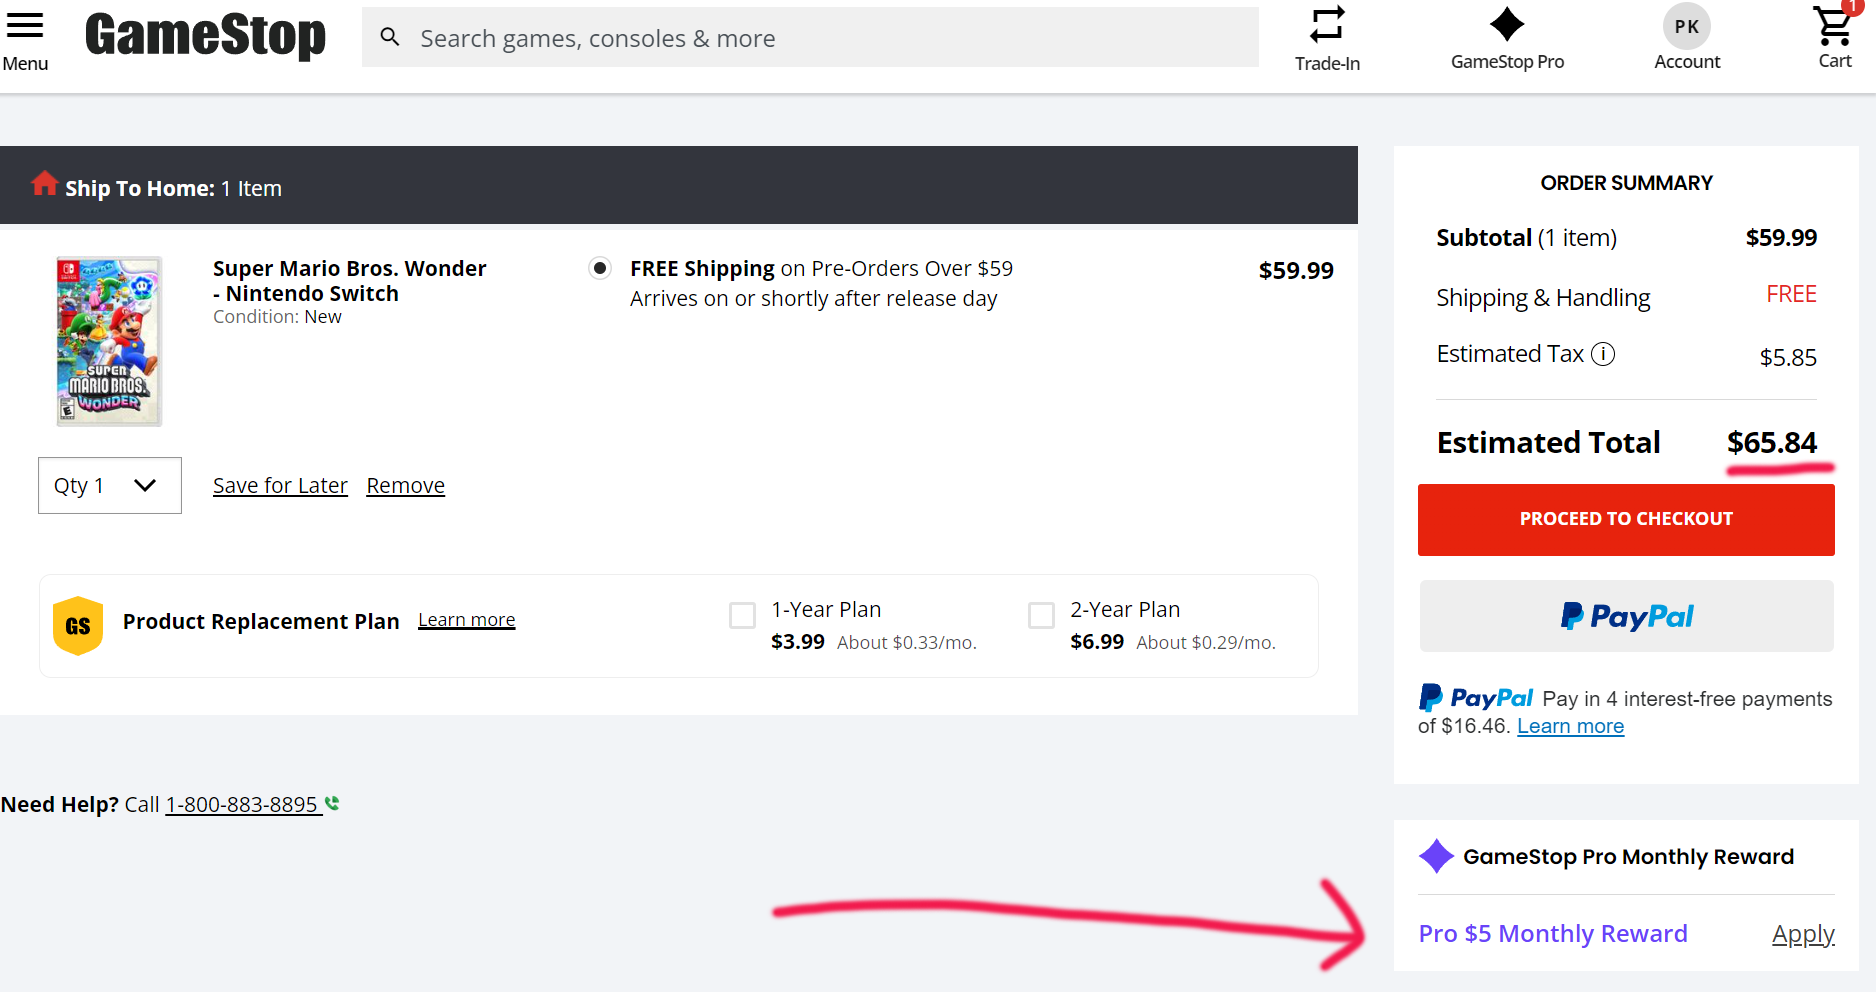This screenshot has height=992, width=1876.
Task: Click the Pro $5 Monthly Reward text
Action: click(1552, 934)
